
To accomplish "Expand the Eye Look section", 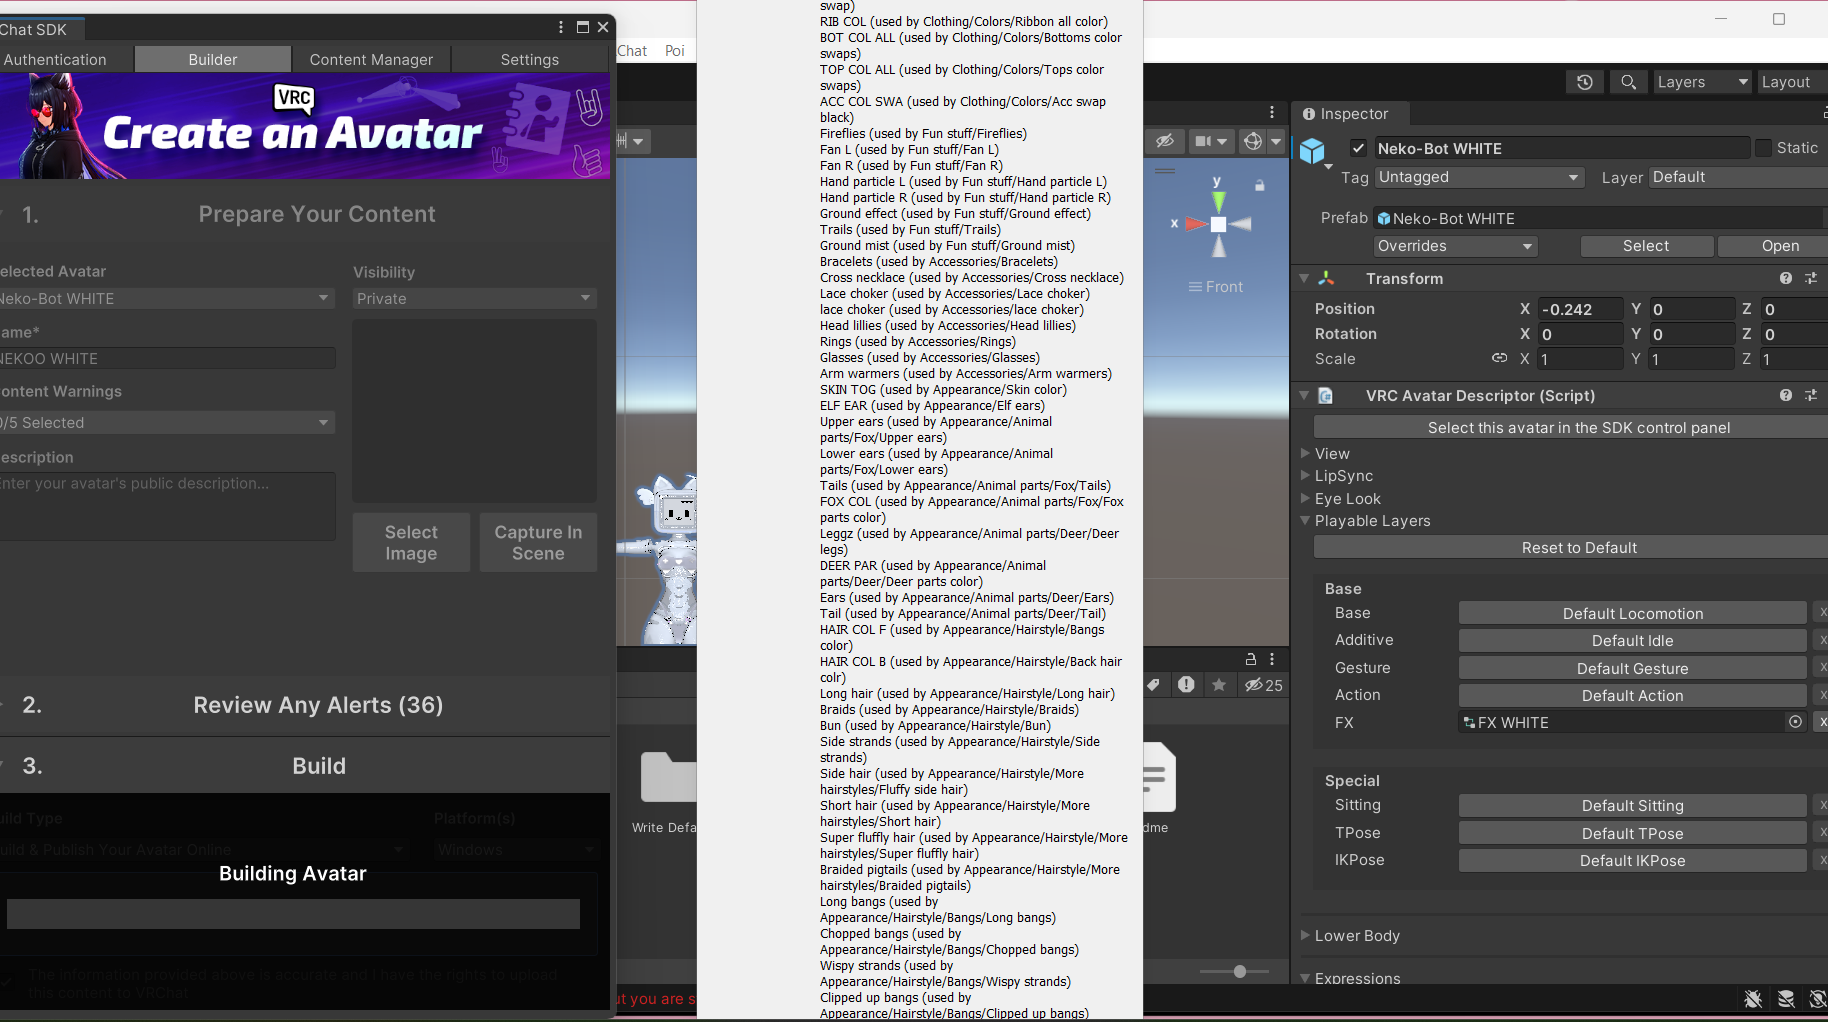I will click(1305, 498).
